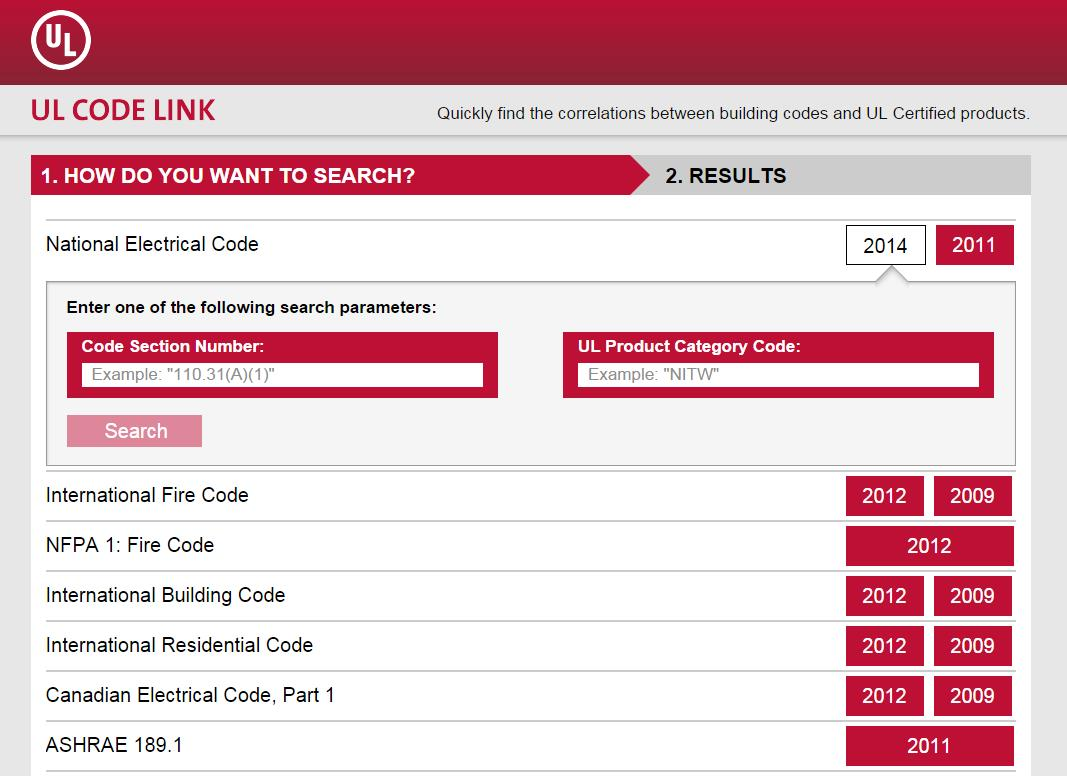
Task: Click the Search button
Action: pyautogui.click(x=134, y=430)
